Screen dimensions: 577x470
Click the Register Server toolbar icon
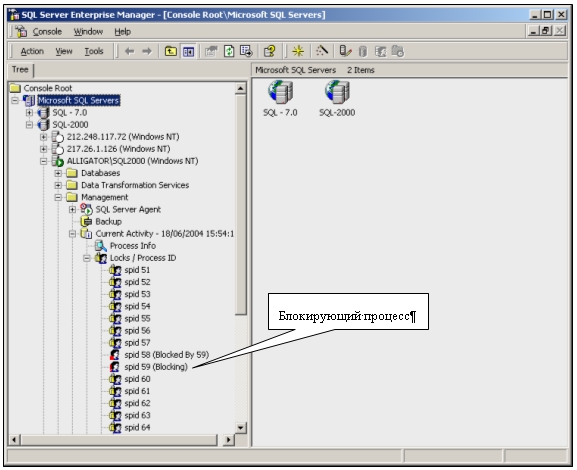pyautogui.click(x=345, y=51)
